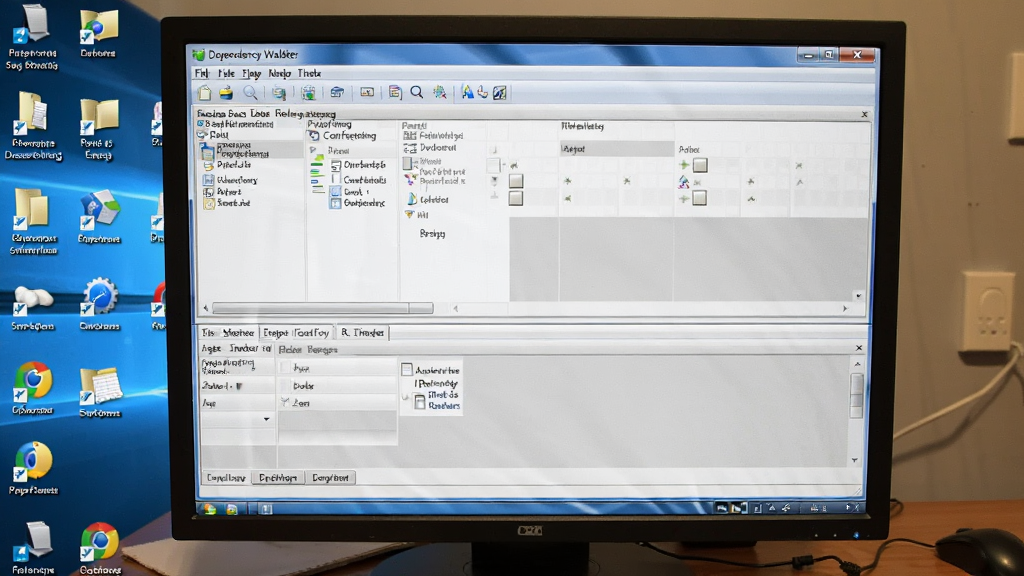Screen dimensions: 1024x576
Task: Click the colorful starburst toolbar icon
Action: pyautogui.click(x=440, y=93)
